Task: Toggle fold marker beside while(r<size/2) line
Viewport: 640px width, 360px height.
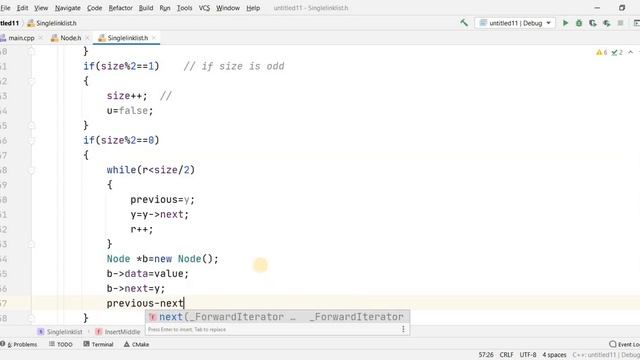Action: coord(31,170)
